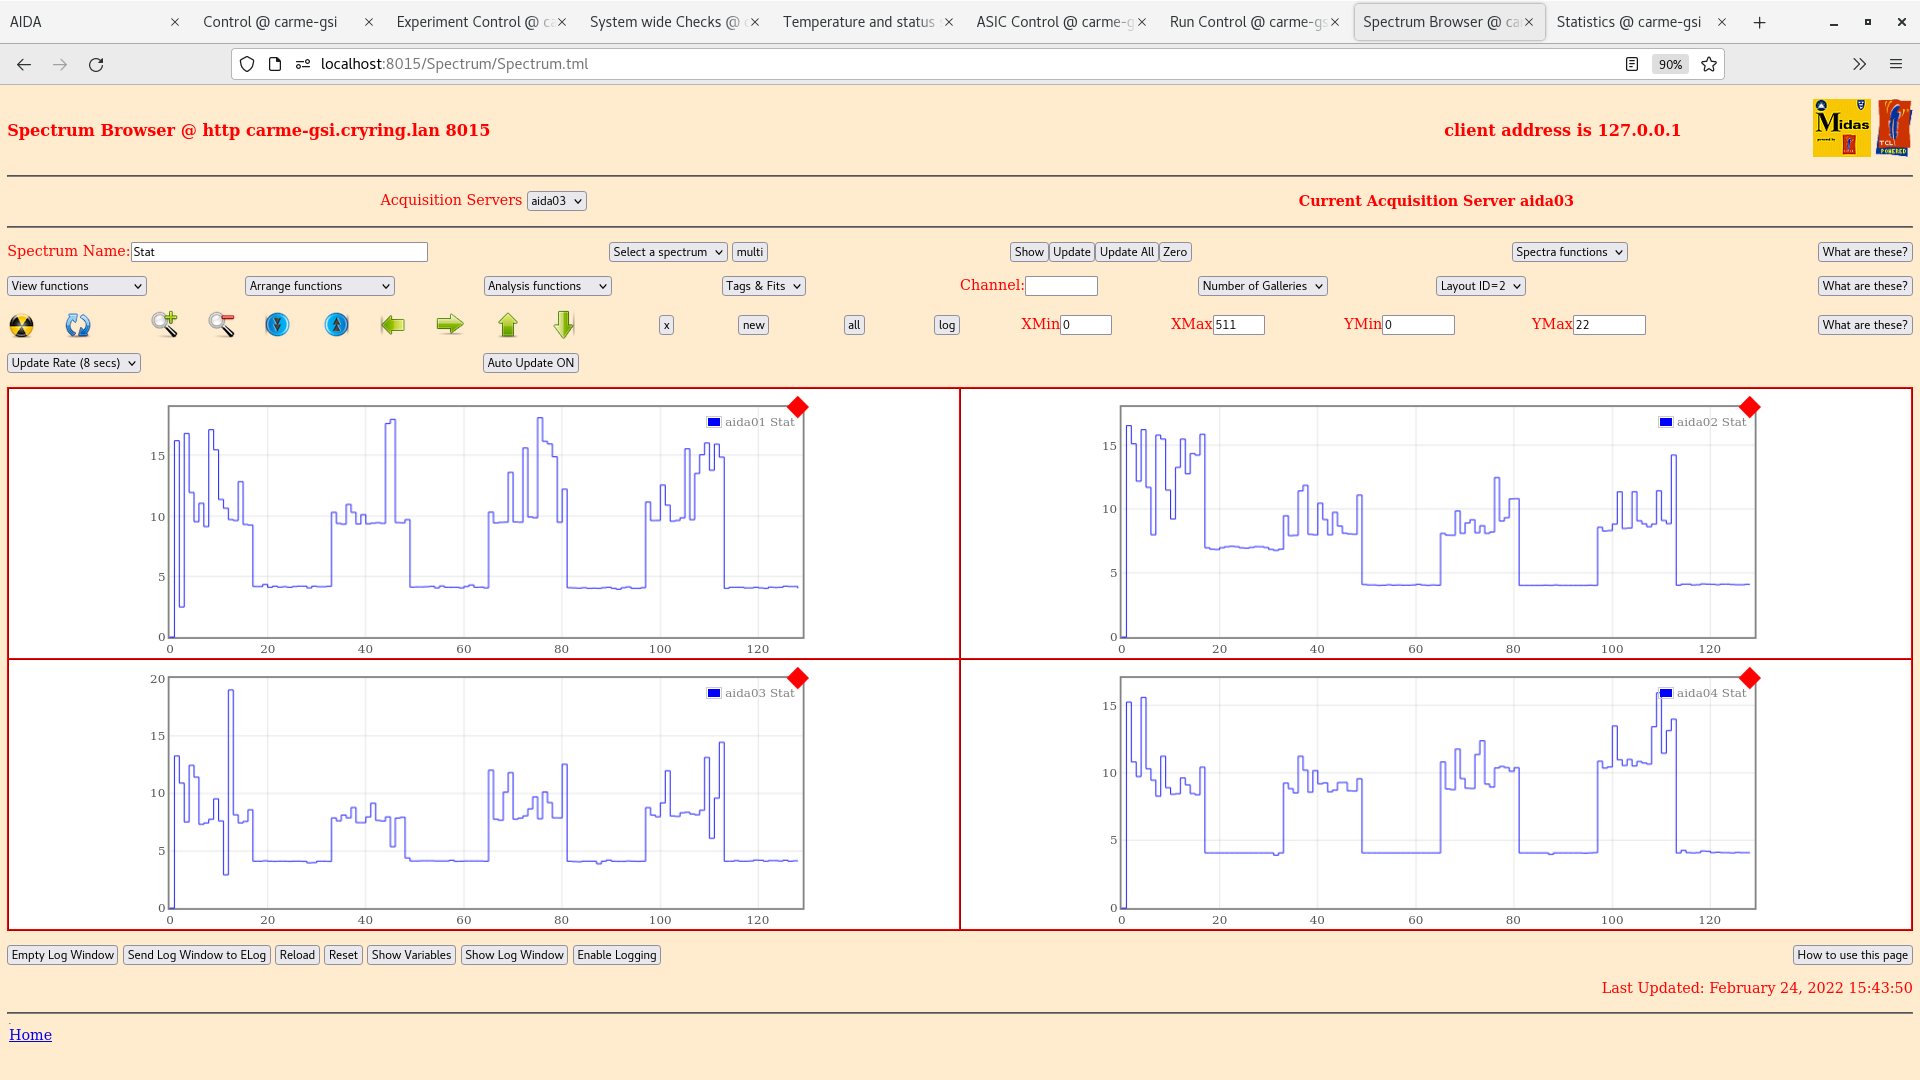Click the green left arrow icon
The image size is (1920, 1080).
click(393, 325)
